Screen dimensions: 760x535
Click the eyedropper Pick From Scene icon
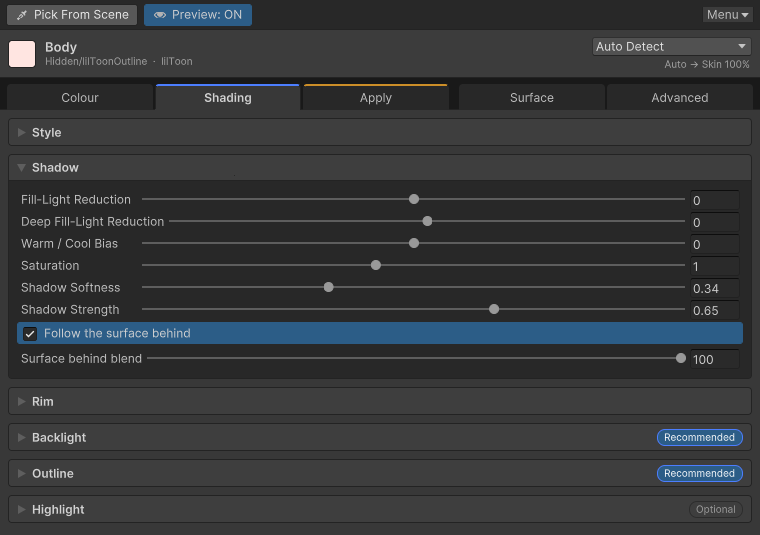click(21, 15)
